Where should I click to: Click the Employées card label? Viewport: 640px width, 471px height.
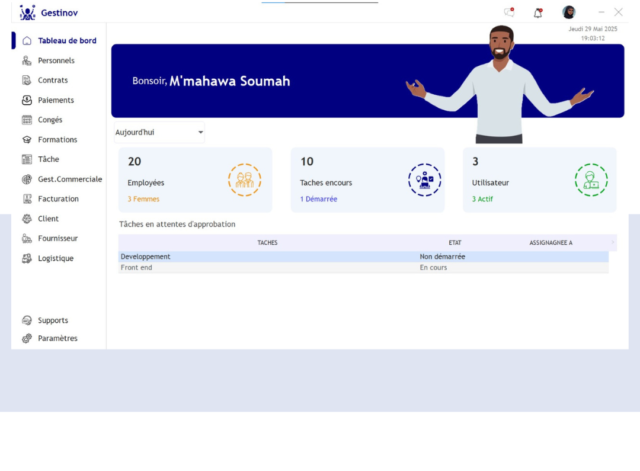(146, 183)
